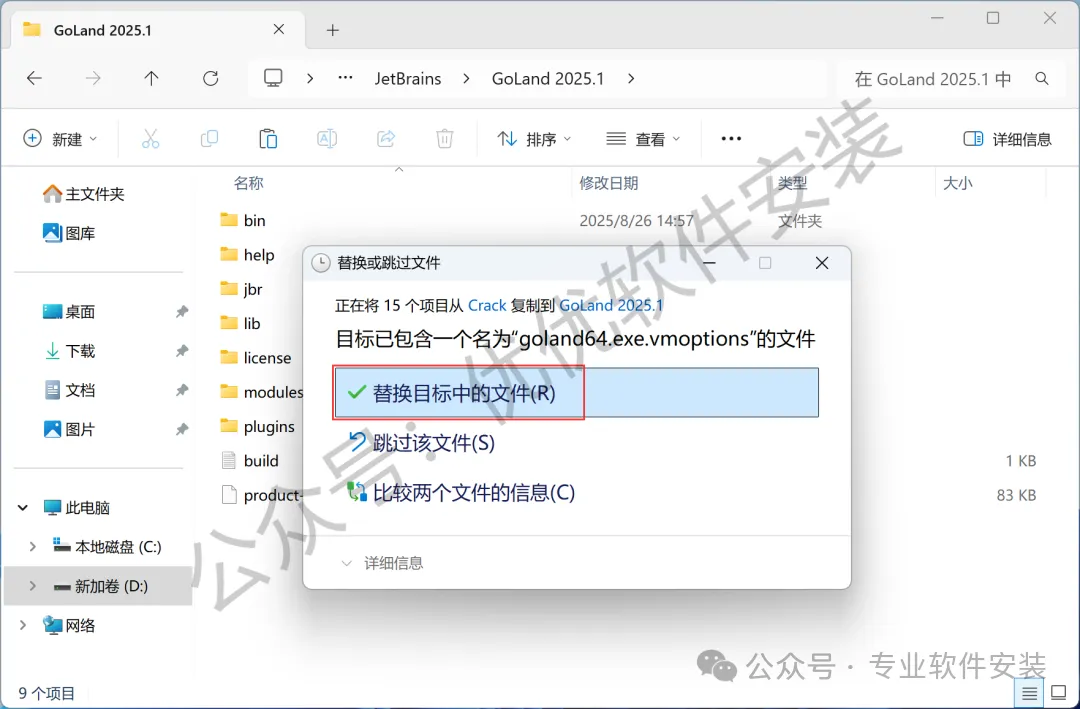This screenshot has height=709, width=1080.
Task: Click the This PC monitor icon in address bar
Action: click(x=273, y=78)
